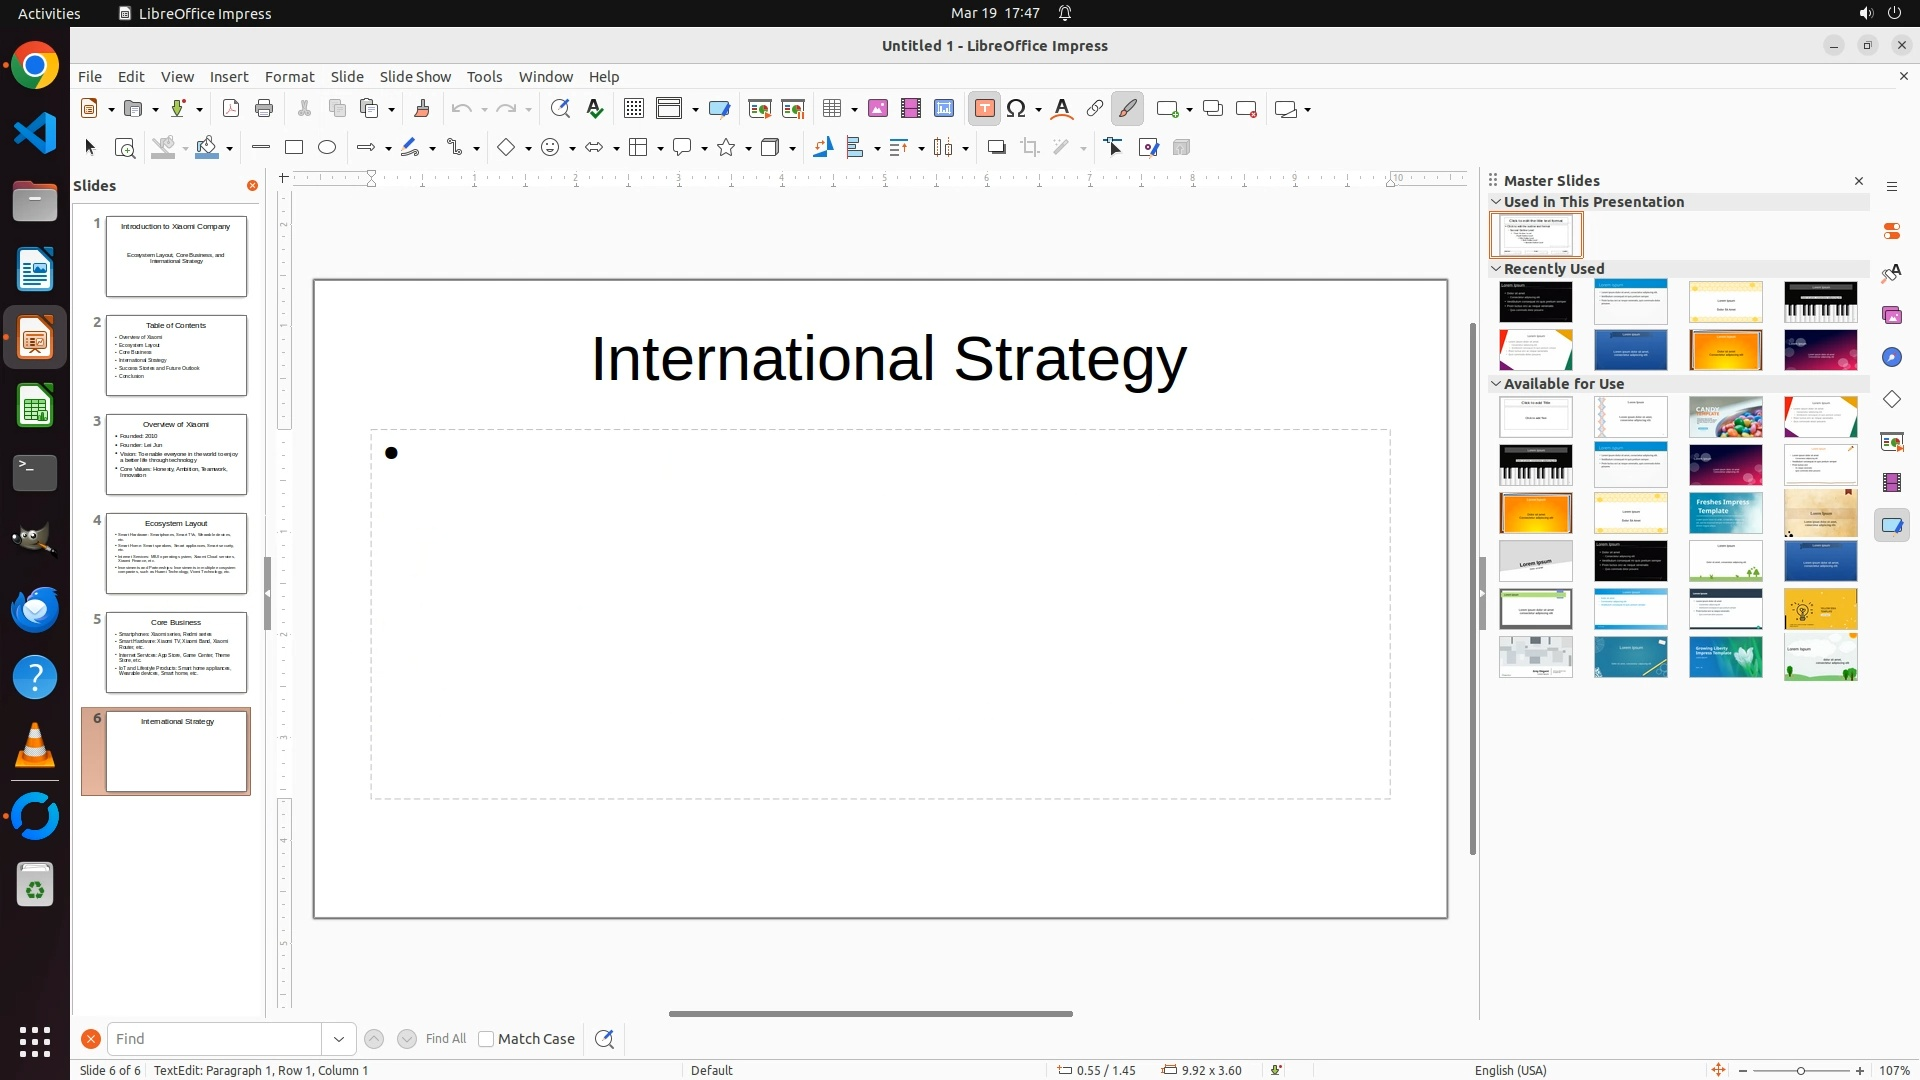Click the Insert Image icon
The width and height of the screenshot is (1920, 1080).
click(878, 109)
